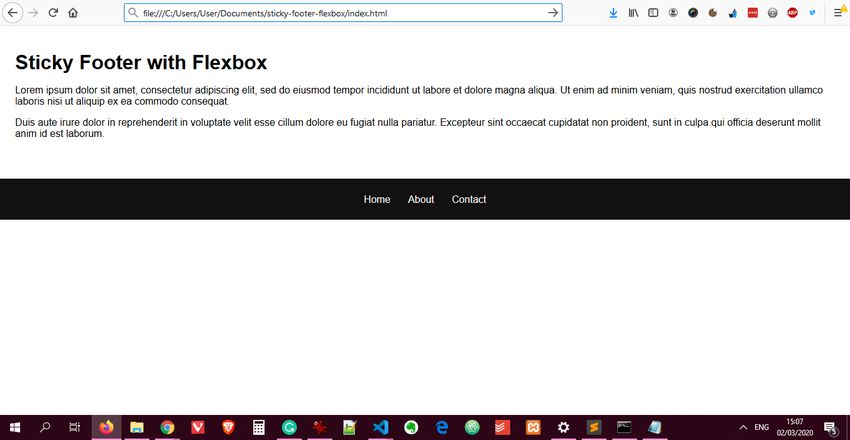
Task: Launch Vivaldi browser from the taskbar
Action: tap(198, 428)
